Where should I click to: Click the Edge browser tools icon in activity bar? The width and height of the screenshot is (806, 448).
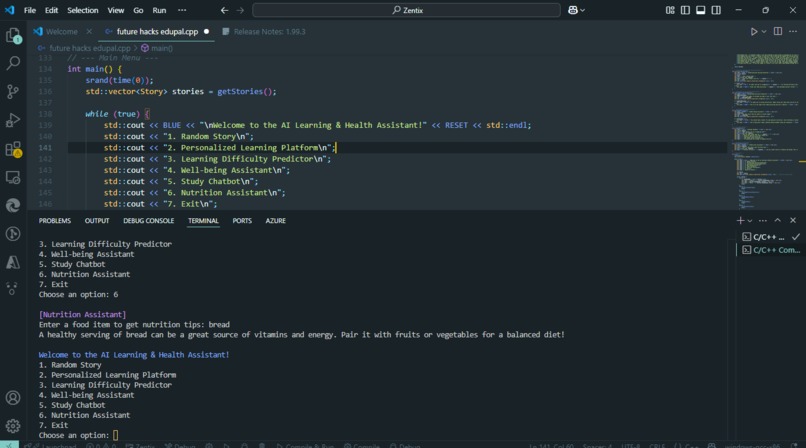pos(13,206)
